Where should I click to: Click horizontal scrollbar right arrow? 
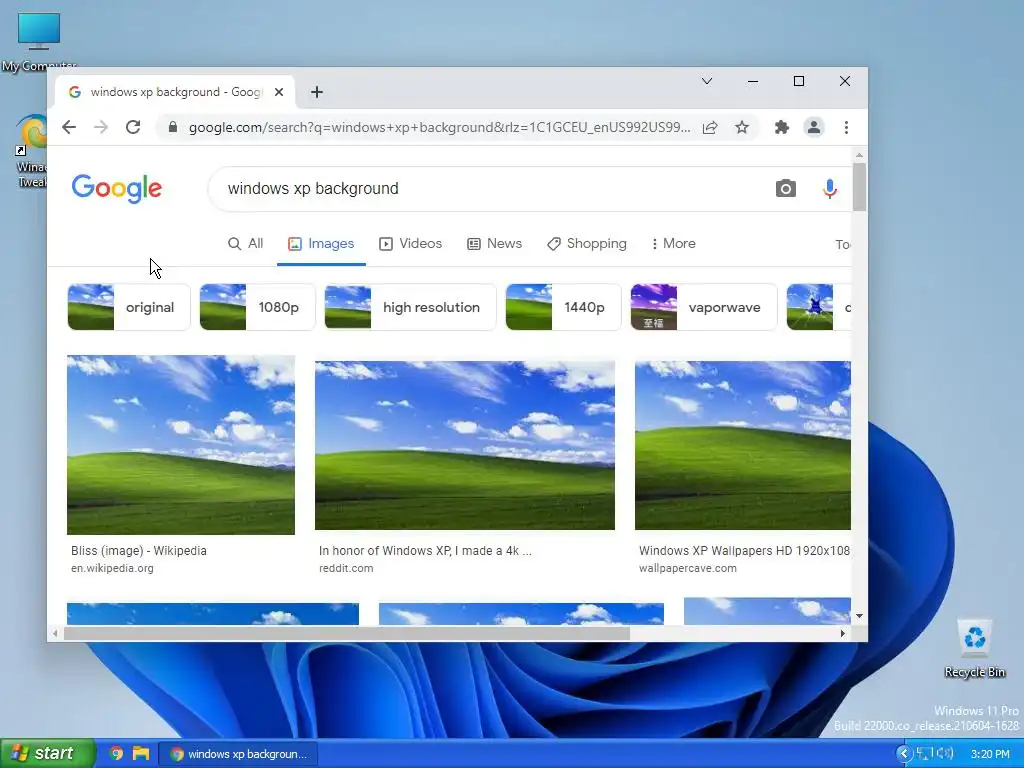[x=842, y=633]
